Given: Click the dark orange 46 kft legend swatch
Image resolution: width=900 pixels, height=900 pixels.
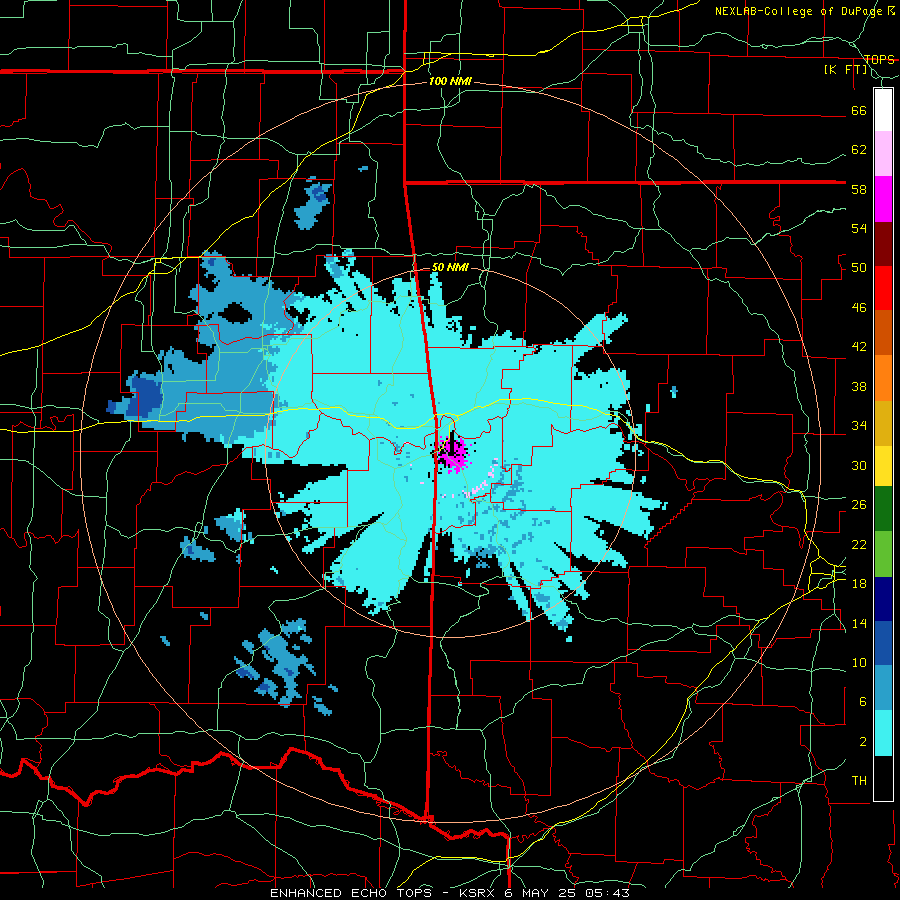Looking at the screenshot, I should [x=883, y=332].
